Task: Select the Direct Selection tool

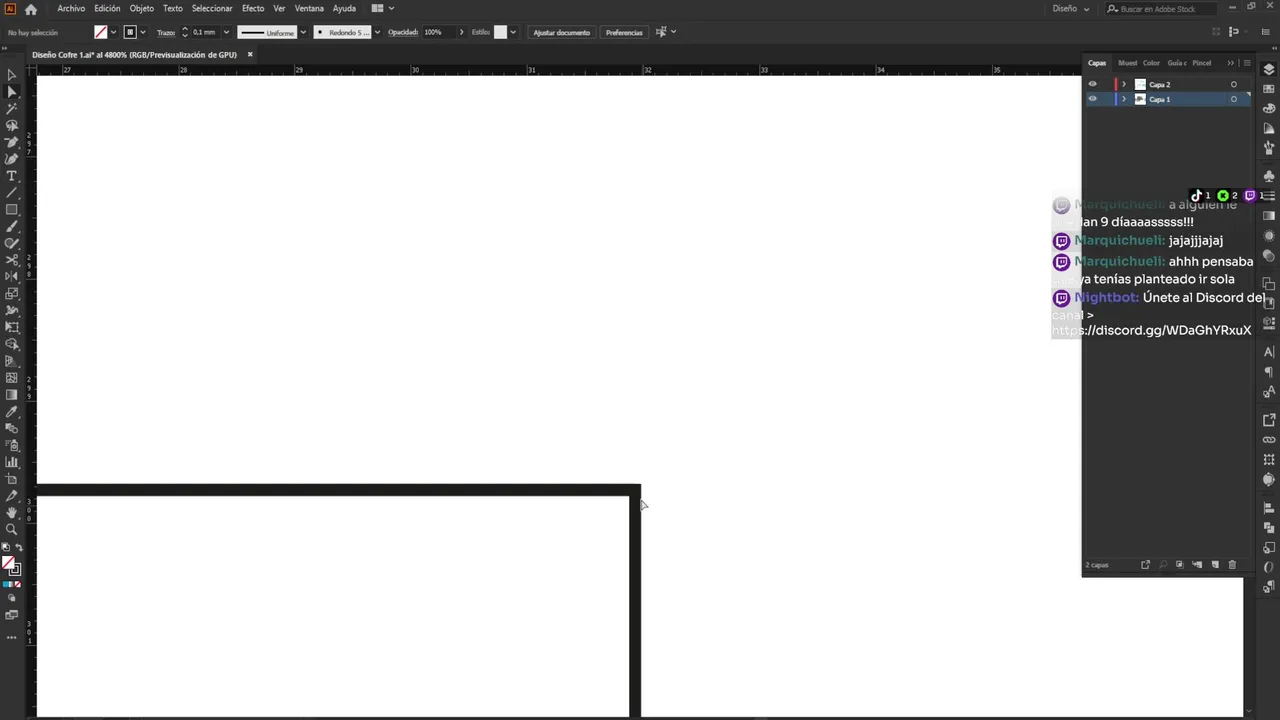Action: pyautogui.click(x=12, y=92)
